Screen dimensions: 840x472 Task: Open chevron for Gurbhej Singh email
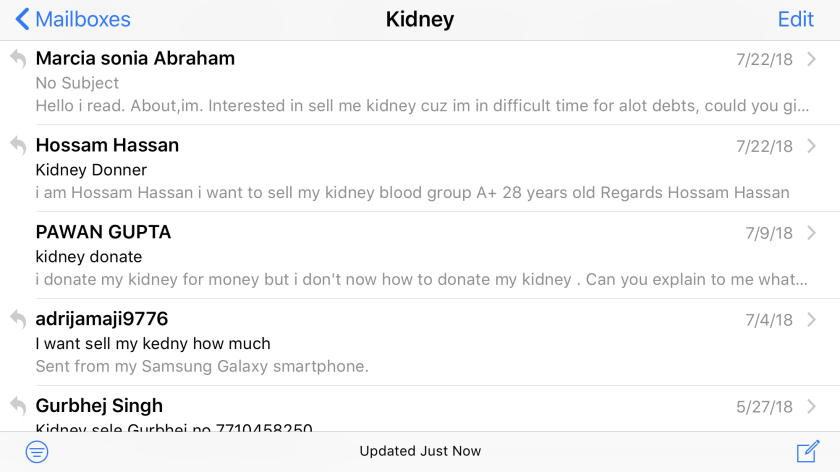[812, 406]
